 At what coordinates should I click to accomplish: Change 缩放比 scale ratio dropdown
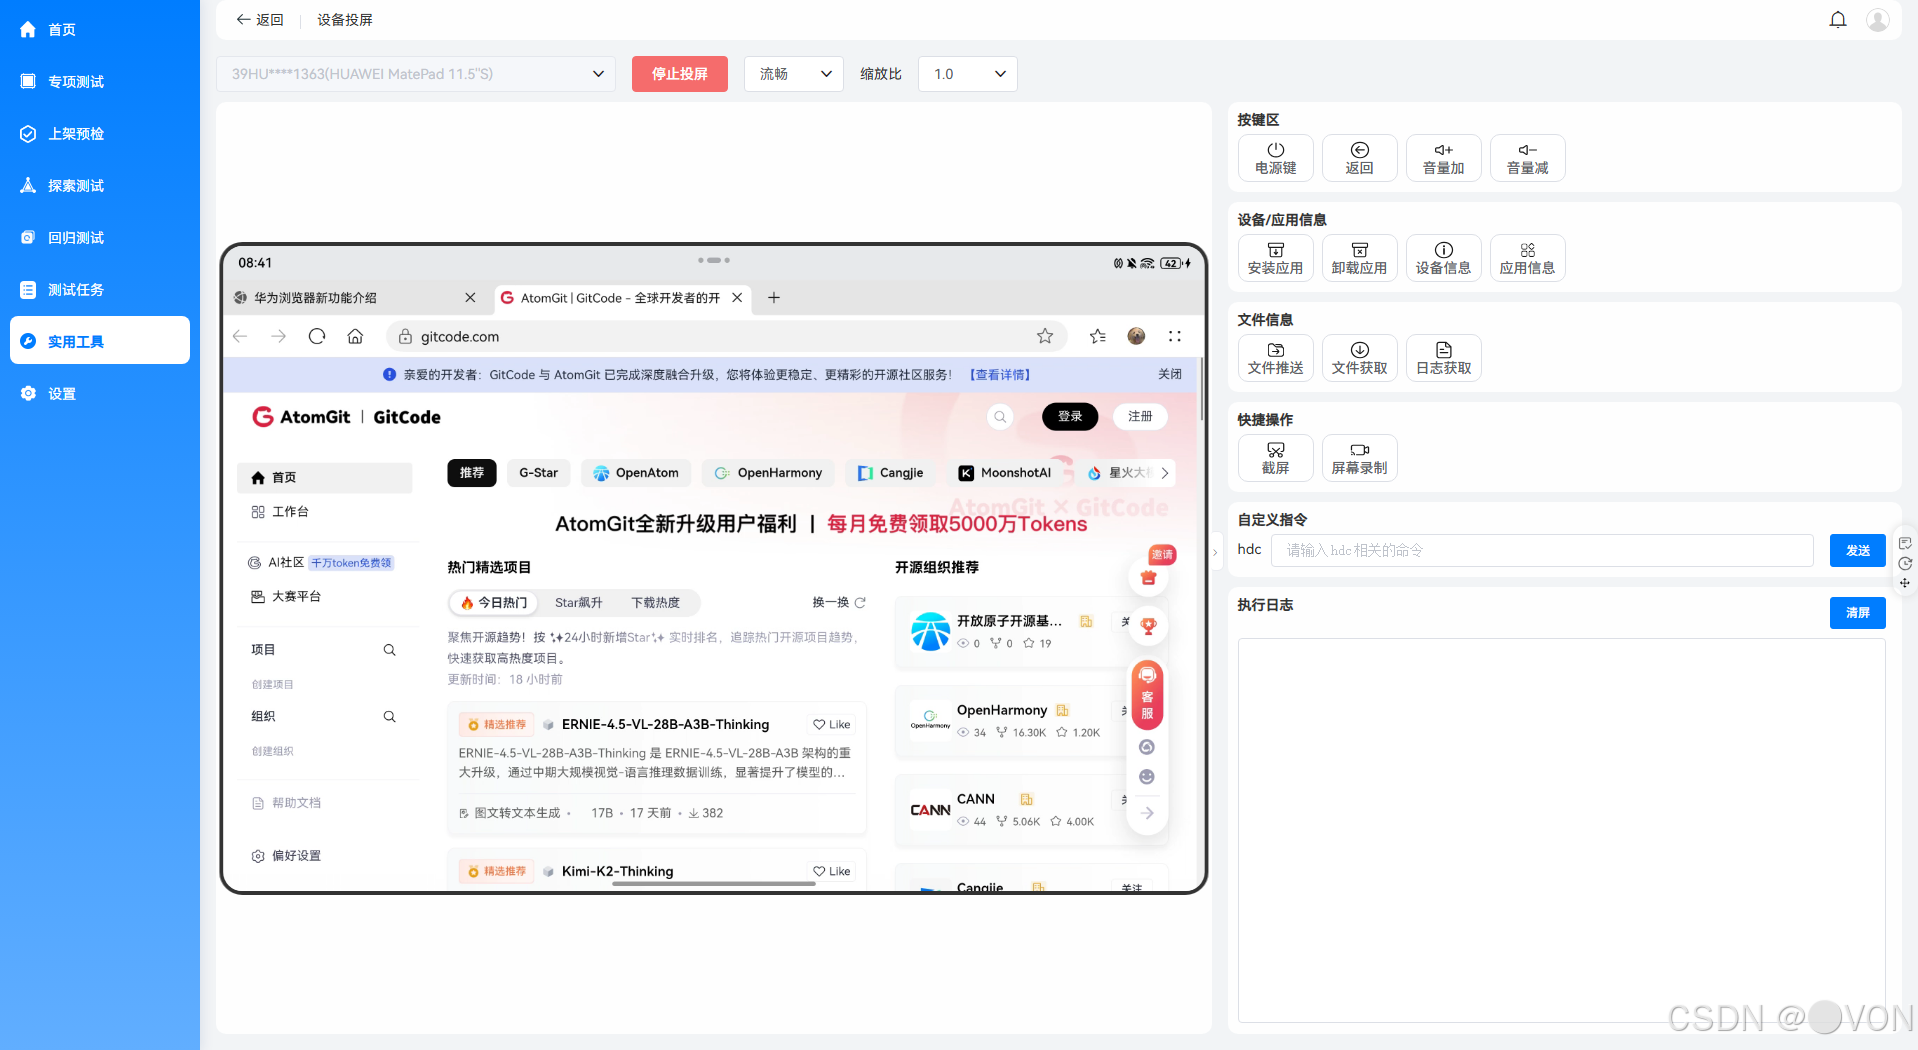pyautogui.click(x=966, y=73)
